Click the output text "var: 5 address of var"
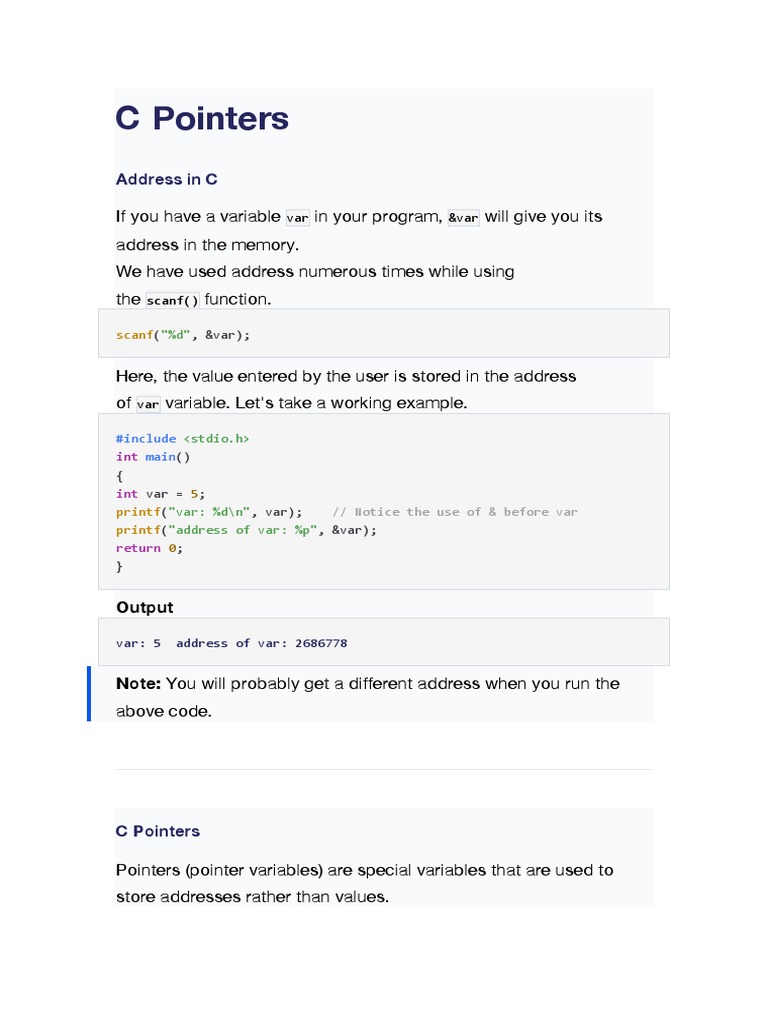The height and width of the screenshot is (1024, 768). (x=231, y=643)
